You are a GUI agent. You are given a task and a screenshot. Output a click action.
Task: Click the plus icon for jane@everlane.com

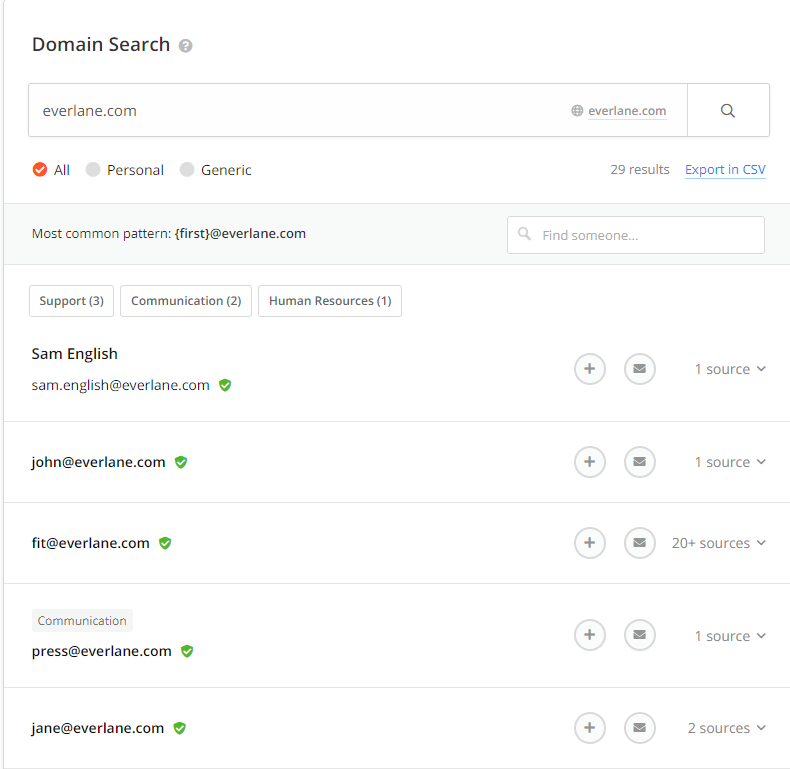589,728
